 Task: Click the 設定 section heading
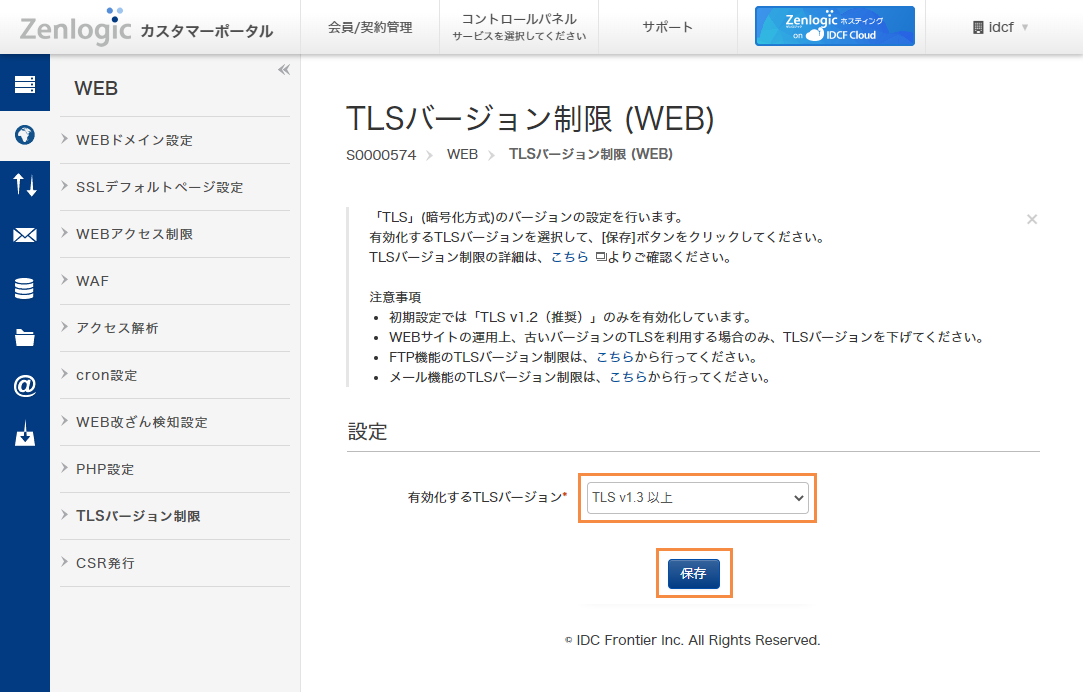[x=367, y=432]
